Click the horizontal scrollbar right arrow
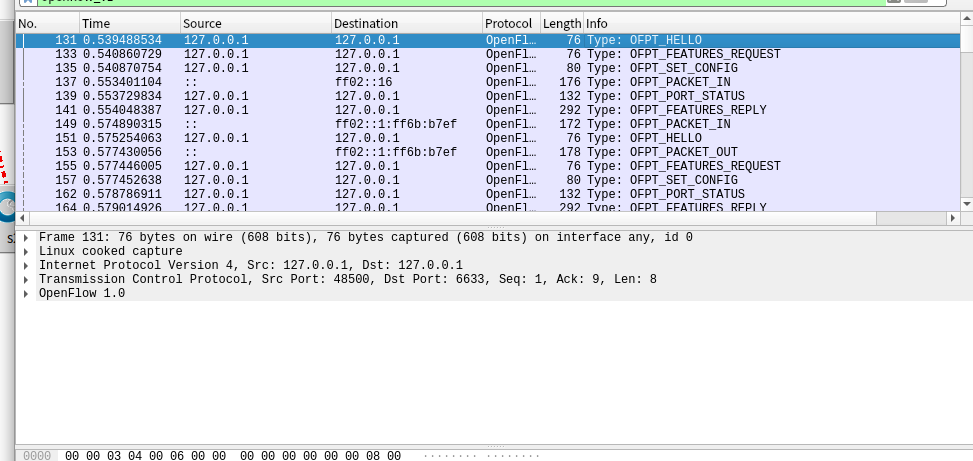This screenshot has height=461, width=973. click(x=953, y=218)
